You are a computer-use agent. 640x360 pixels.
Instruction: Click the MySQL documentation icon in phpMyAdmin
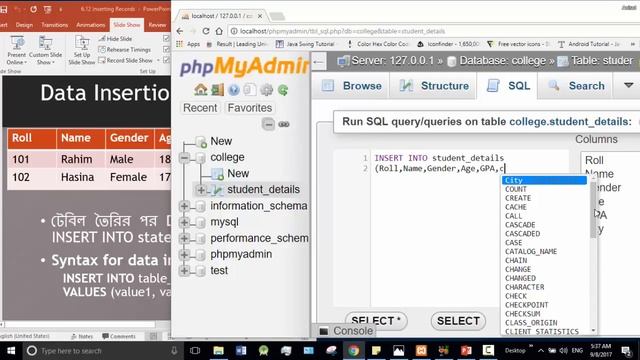click(x=250, y=89)
